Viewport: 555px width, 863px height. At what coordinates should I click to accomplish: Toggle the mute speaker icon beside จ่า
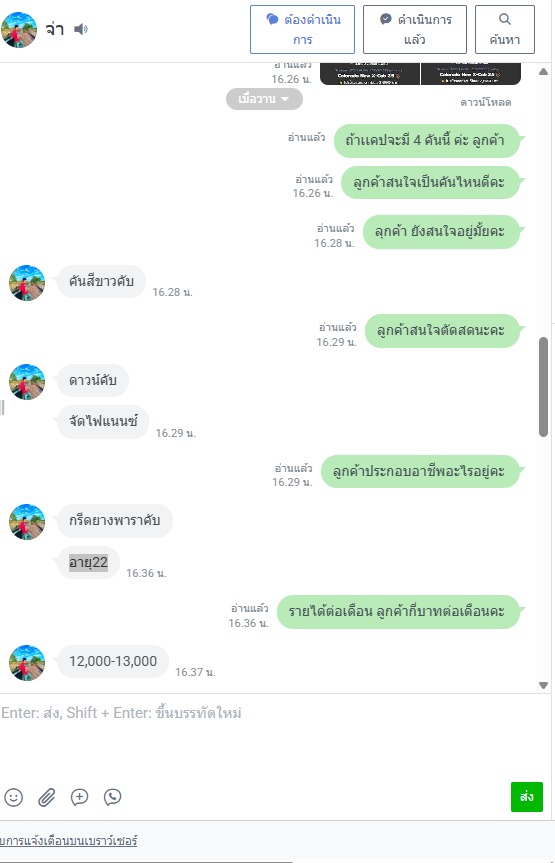[81, 29]
